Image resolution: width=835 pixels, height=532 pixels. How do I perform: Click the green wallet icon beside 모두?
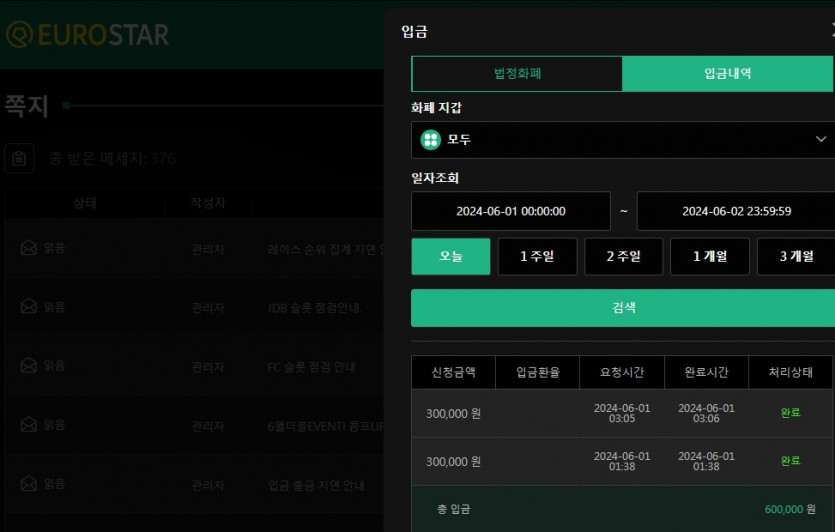(430, 140)
